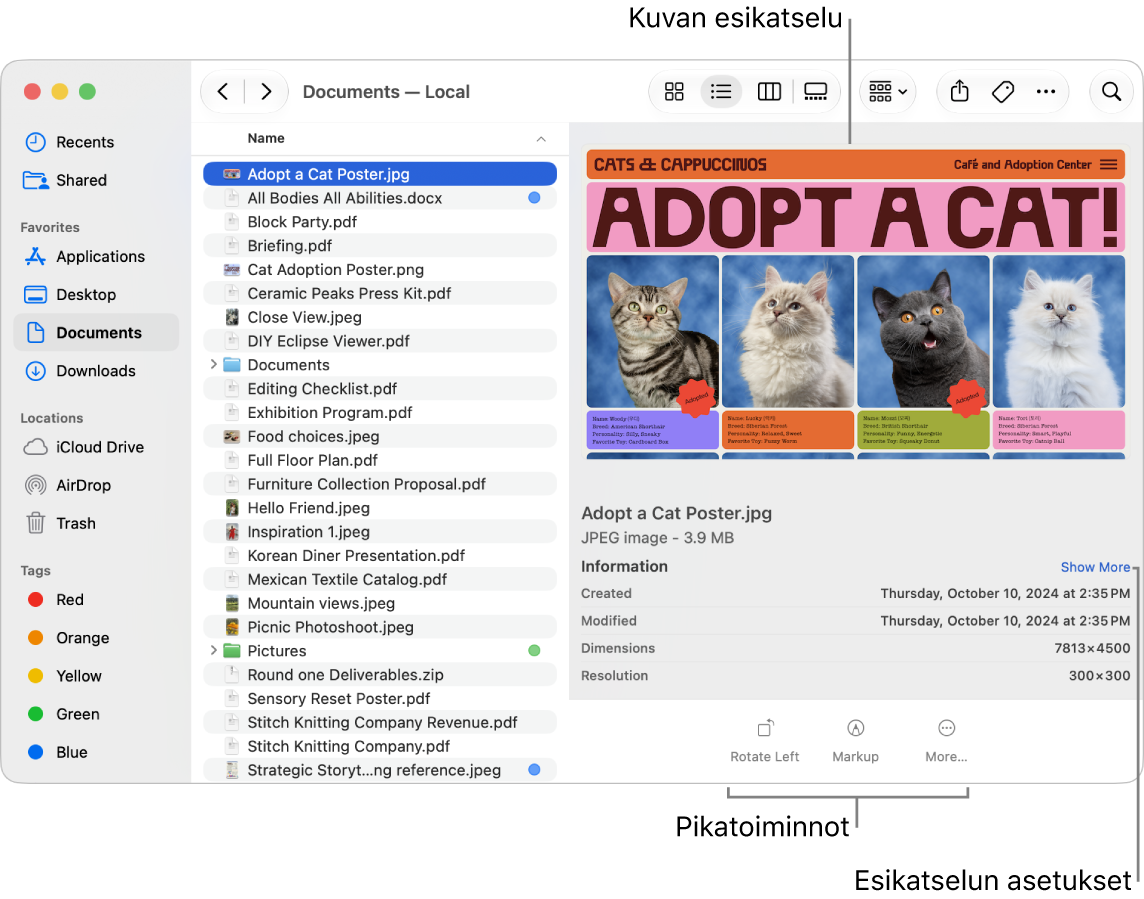Go forward with the right chevron button
This screenshot has height=899, width=1144.
click(x=266, y=91)
